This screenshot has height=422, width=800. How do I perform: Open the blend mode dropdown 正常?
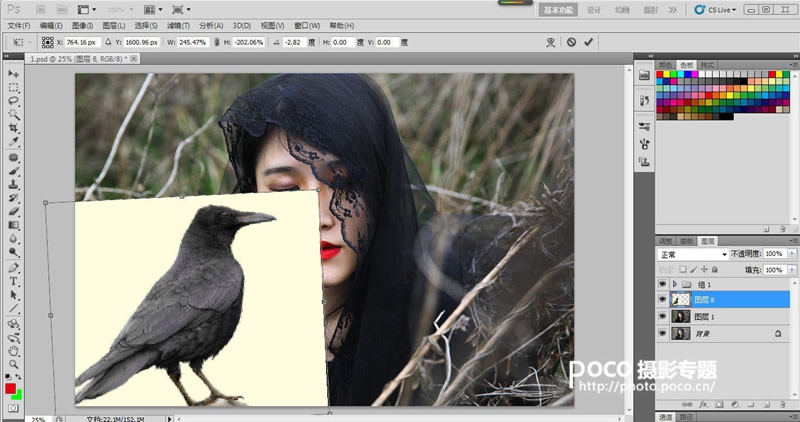coord(693,254)
